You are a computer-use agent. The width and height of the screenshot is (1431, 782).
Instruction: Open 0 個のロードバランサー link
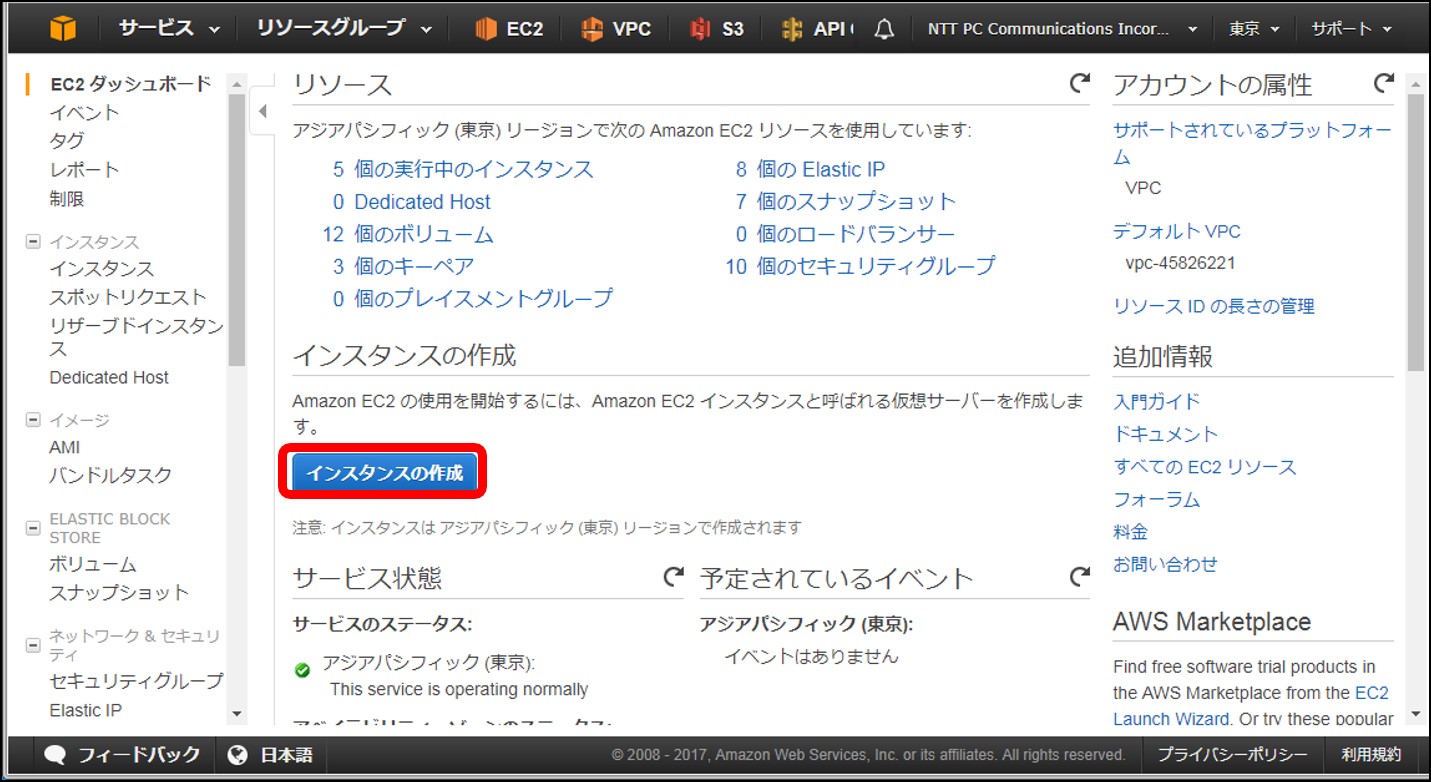coord(845,235)
